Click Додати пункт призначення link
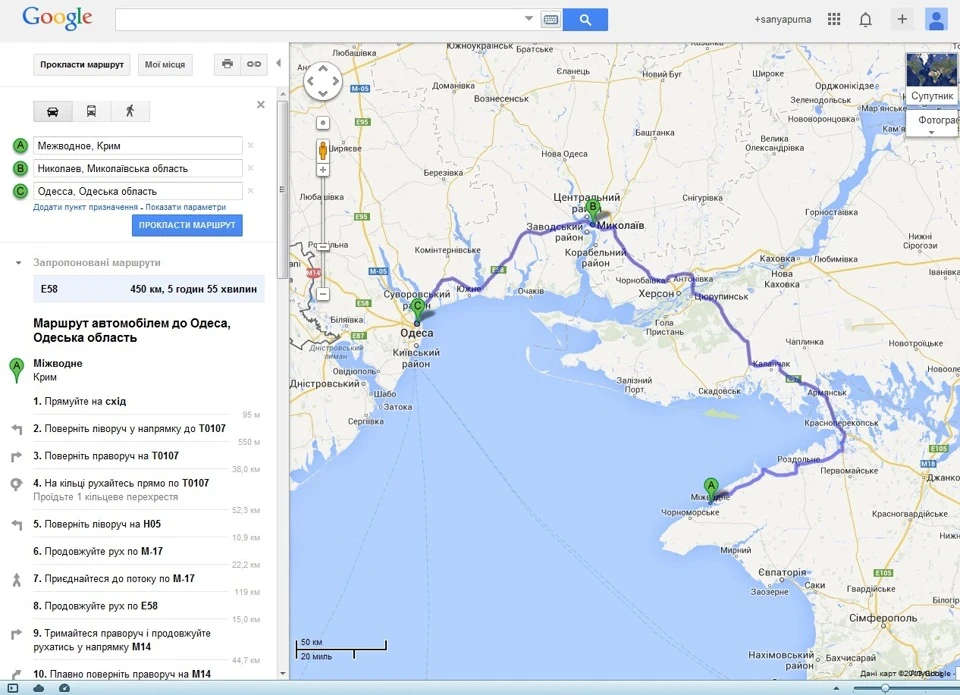This screenshot has width=960, height=695. 86,208
